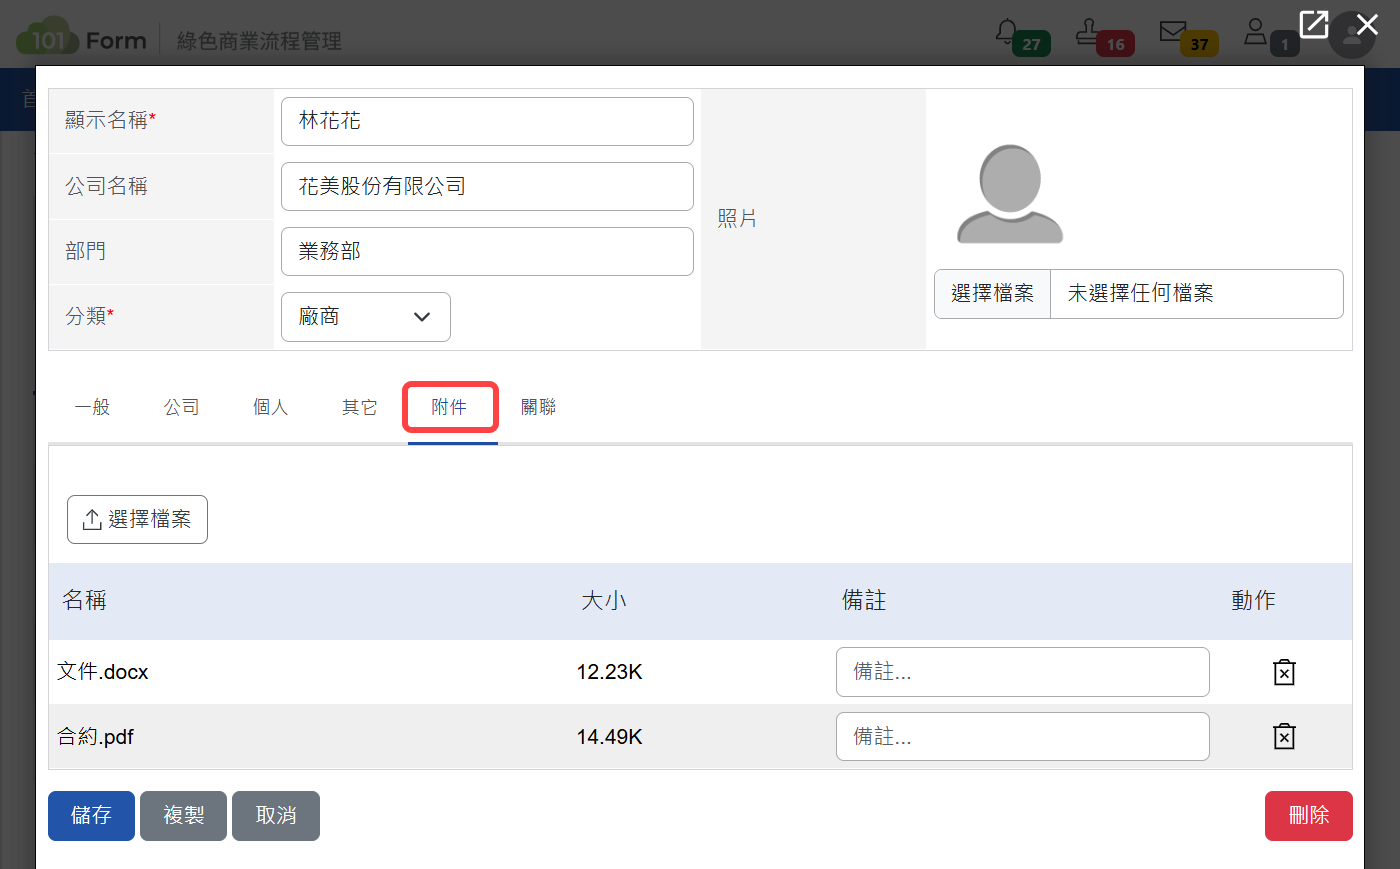Click the 公司名稱 field 花美股份有限公司
This screenshot has height=869, width=1400.
point(487,186)
